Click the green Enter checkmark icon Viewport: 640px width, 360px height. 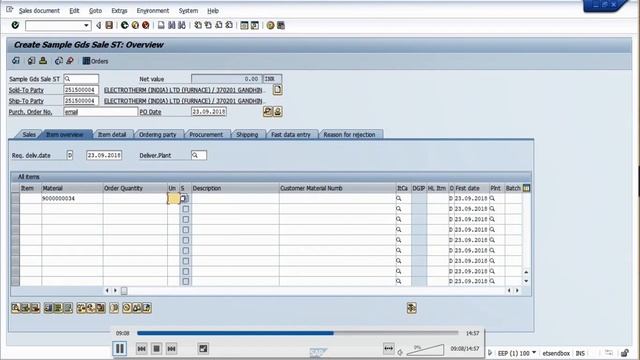click(15, 25)
